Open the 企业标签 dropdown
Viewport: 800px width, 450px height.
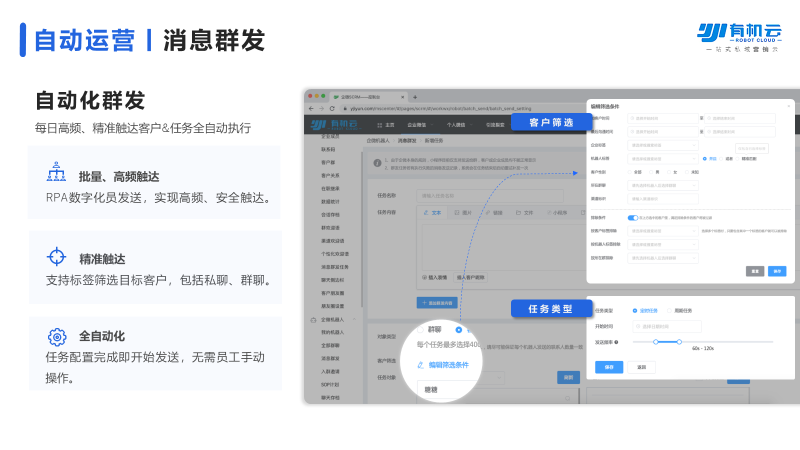tap(662, 144)
